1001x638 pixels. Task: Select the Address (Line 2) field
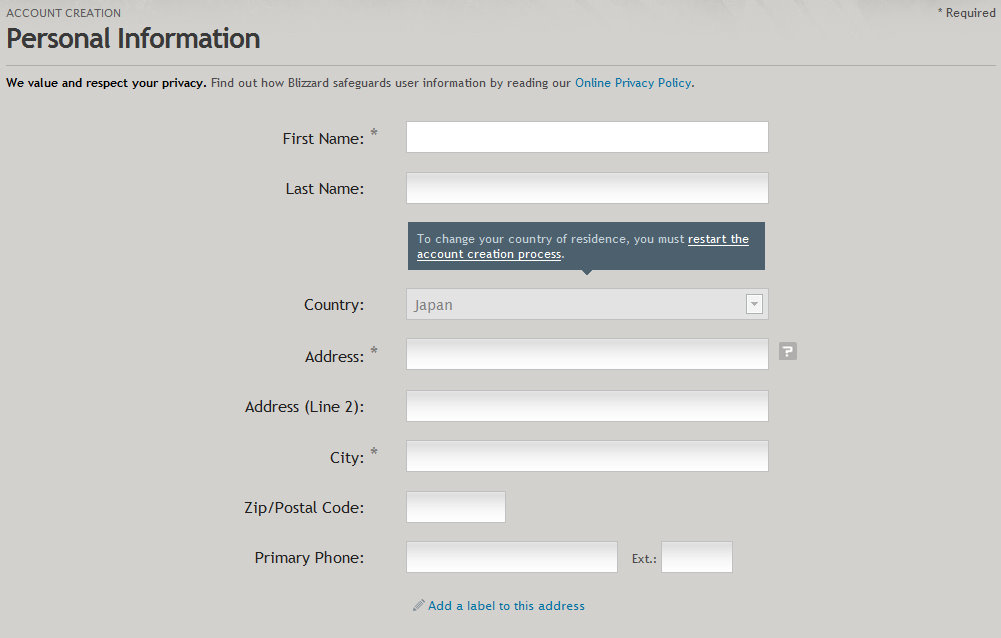coord(587,406)
